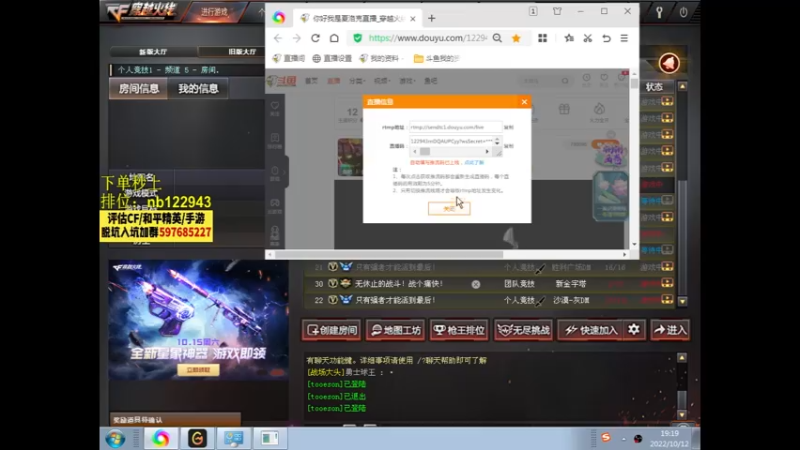Click the CF power icon

click(683, 12)
